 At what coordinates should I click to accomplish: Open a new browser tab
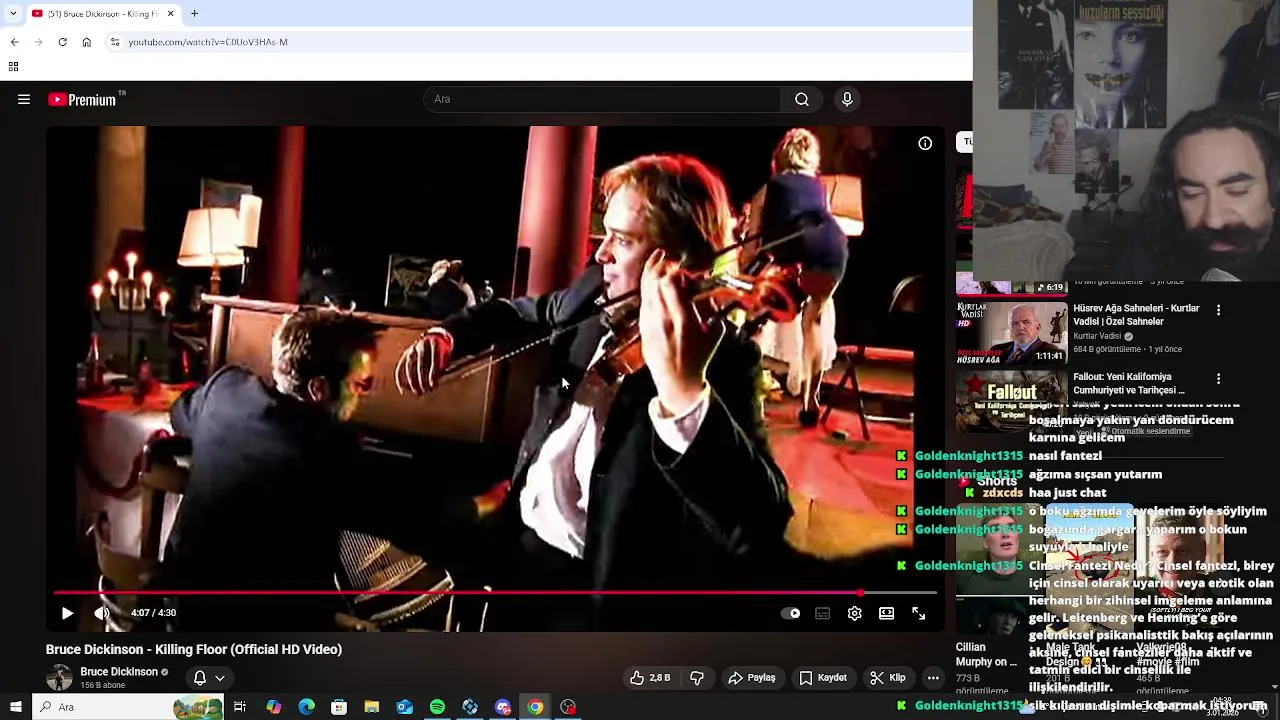pos(194,13)
